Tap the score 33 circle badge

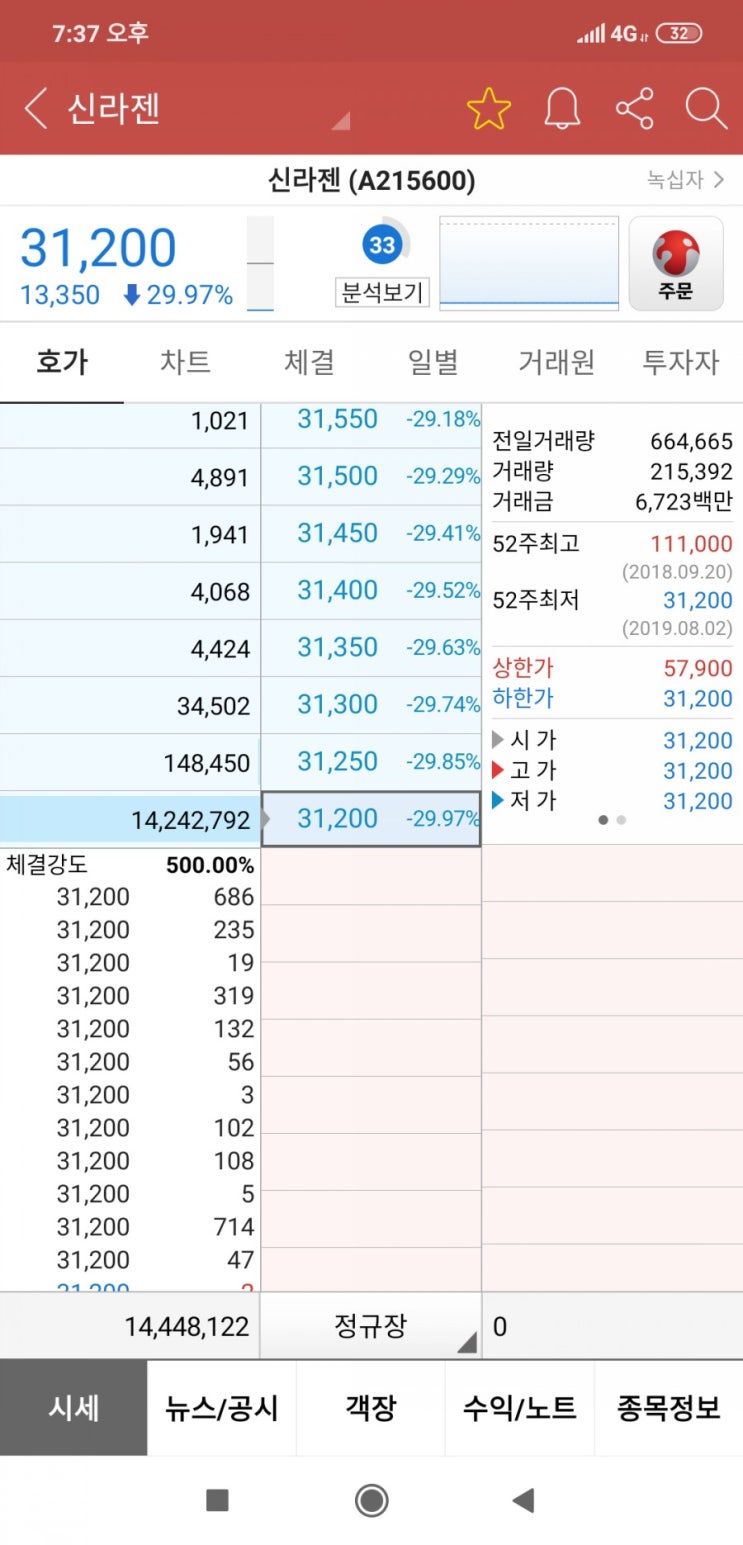point(382,245)
